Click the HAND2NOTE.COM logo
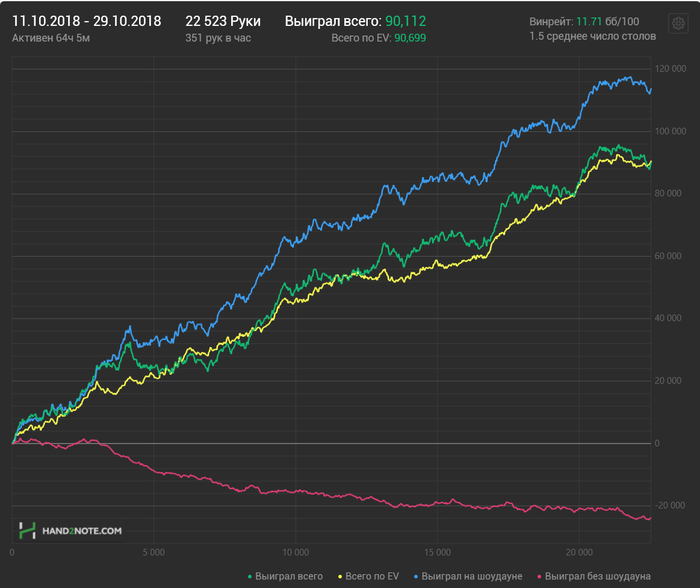Screen dimensions: 700x588 [x=70, y=531]
